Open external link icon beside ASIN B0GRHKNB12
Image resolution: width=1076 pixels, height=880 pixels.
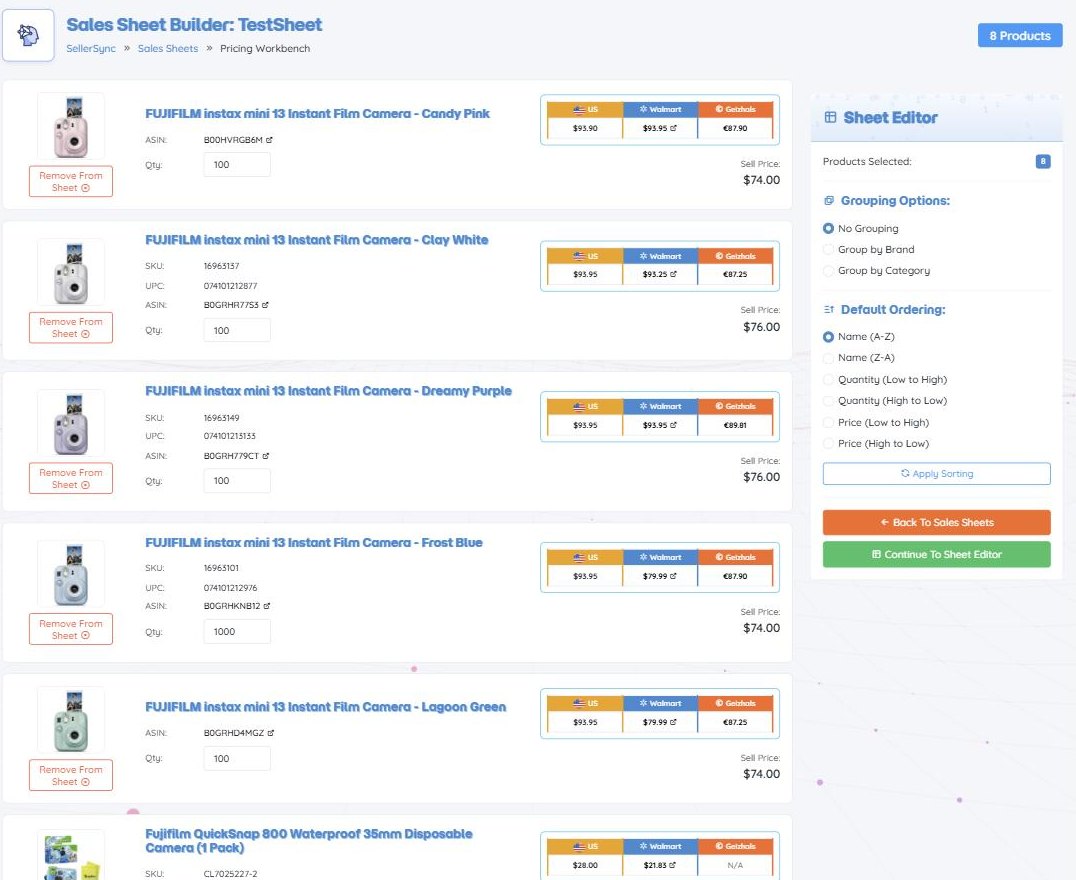(267, 606)
